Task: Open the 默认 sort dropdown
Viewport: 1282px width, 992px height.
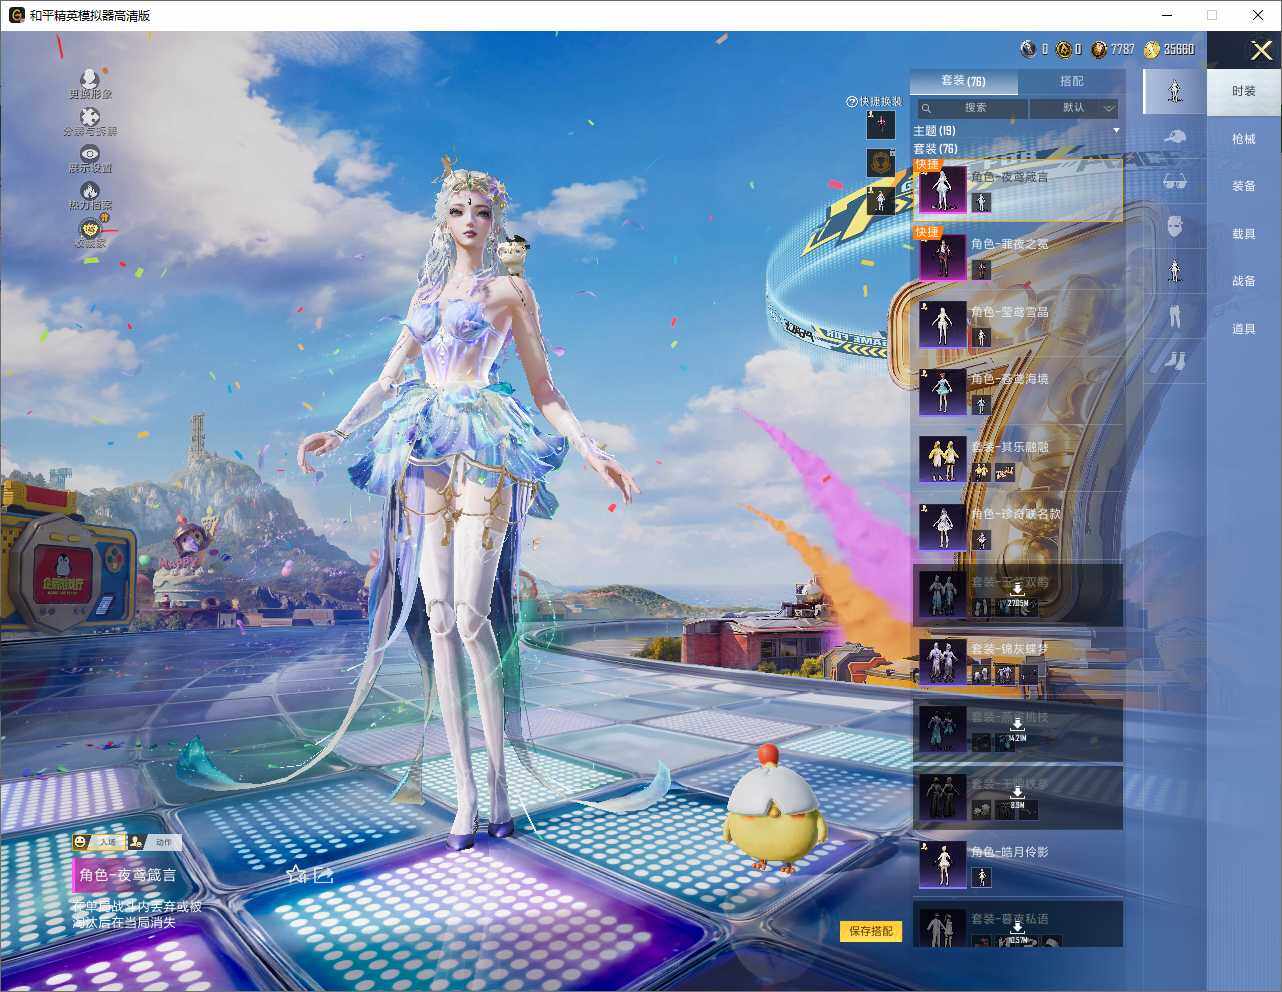Action: coord(1074,108)
